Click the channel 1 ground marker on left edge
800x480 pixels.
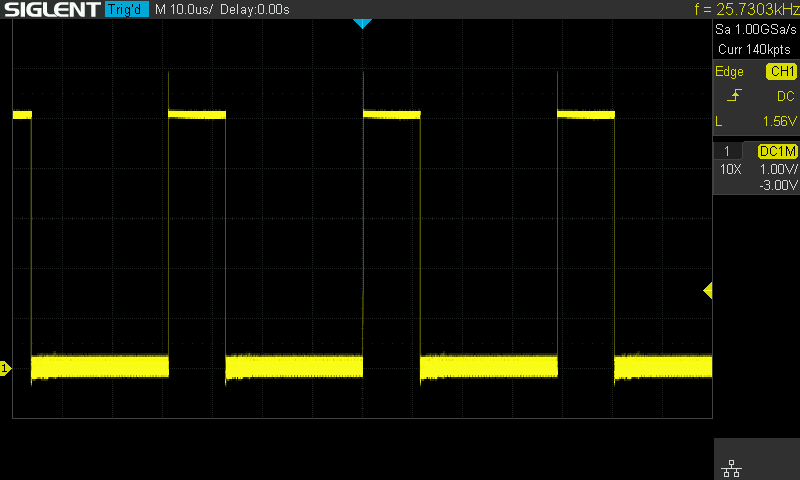coord(5,369)
